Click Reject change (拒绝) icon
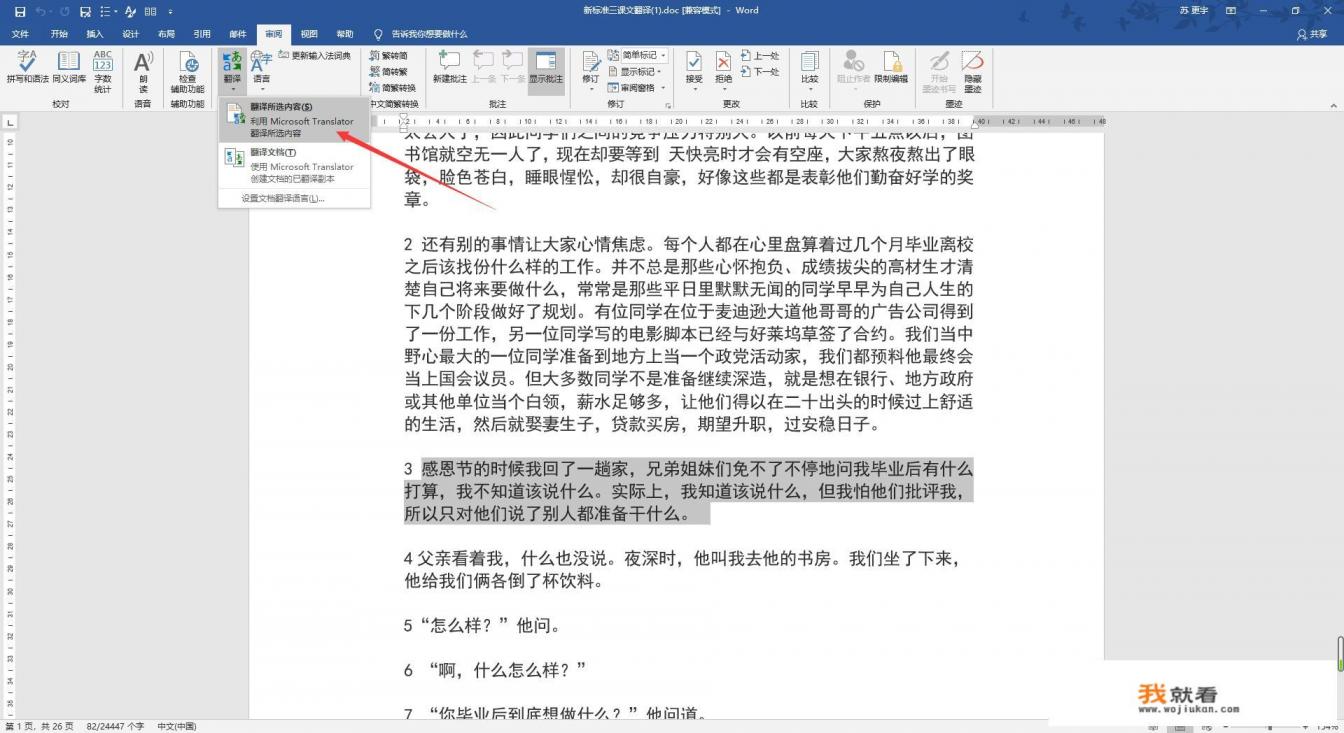Screen dimensions: 1344x733 [723, 64]
